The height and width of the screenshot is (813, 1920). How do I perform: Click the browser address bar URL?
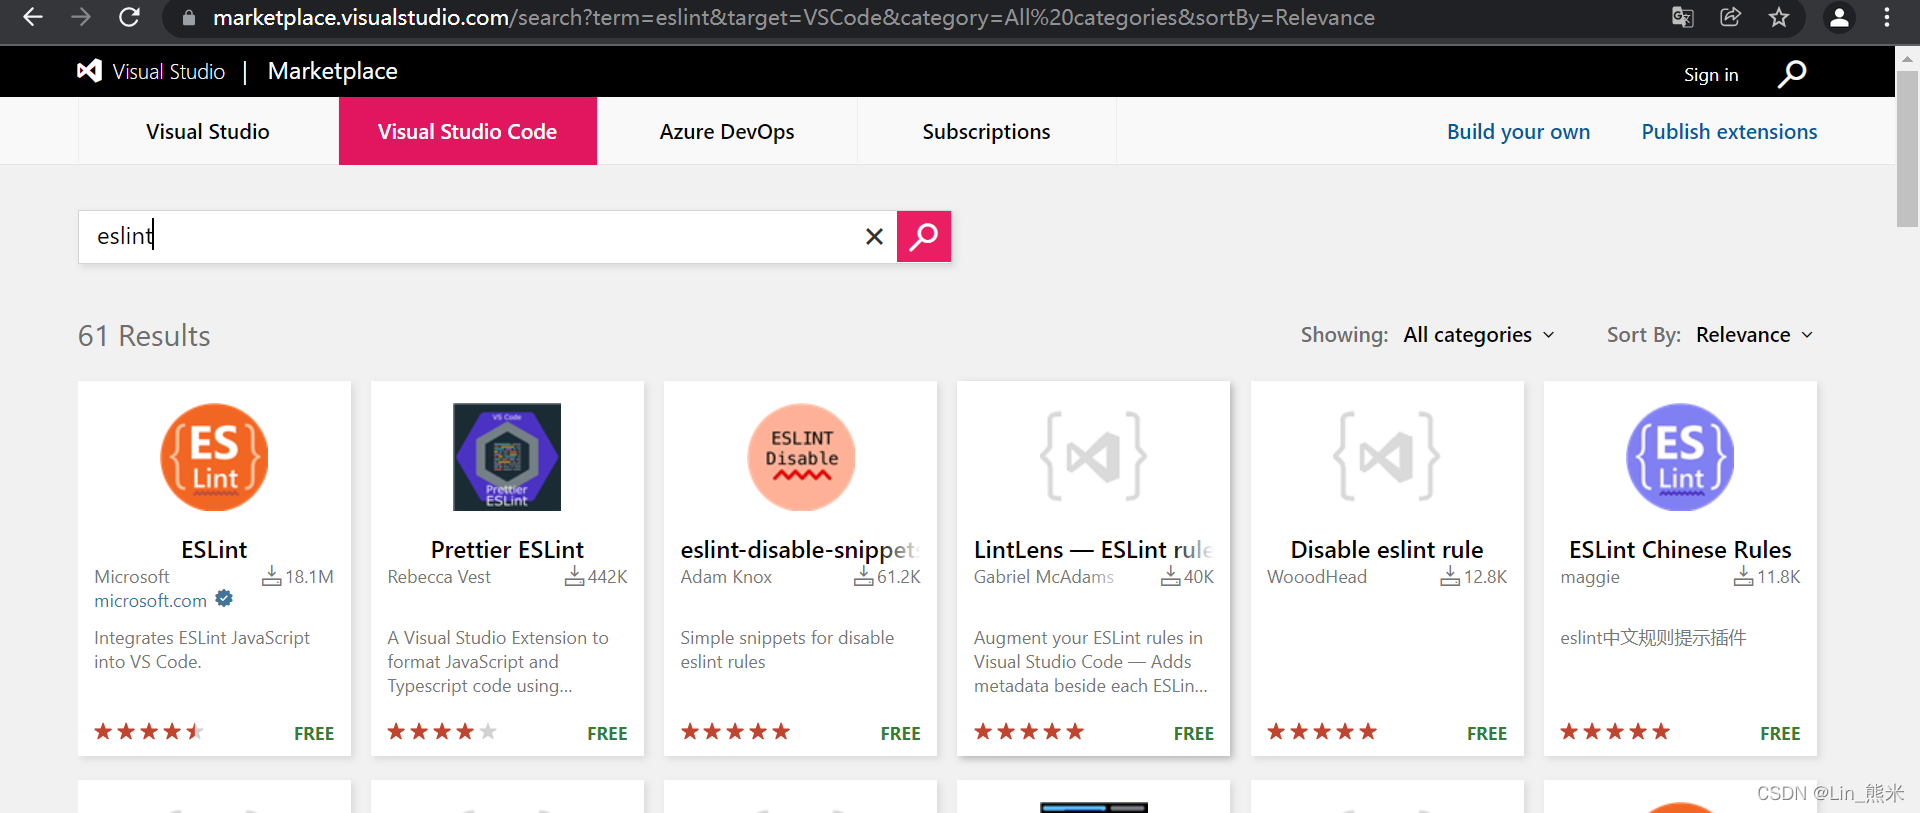click(793, 17)
